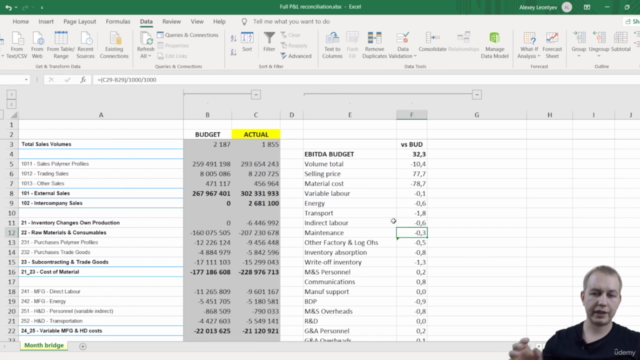
Task: Select column A header
Action: coord(101,115)
